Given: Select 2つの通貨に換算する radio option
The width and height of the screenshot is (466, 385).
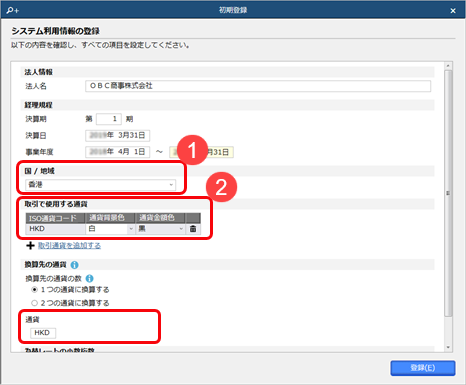Looking at the screenshot, I should click(x=34, y=303).
